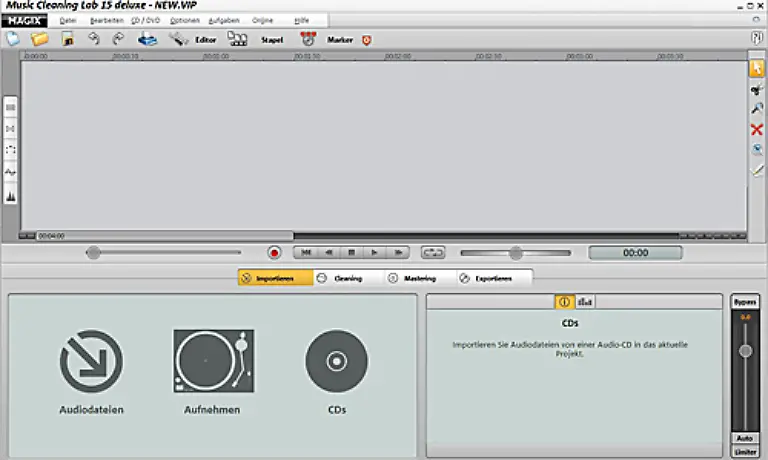Jump to start with skip-back button

click(x=306, y=253)
